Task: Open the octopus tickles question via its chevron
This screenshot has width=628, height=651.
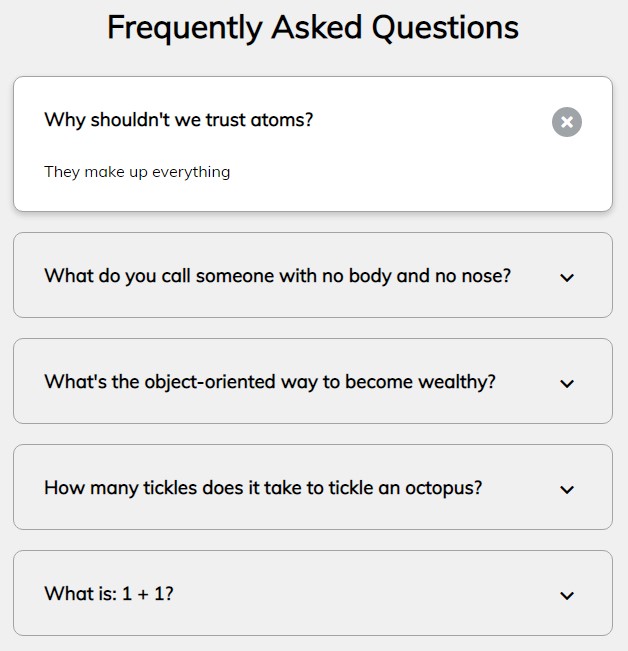Action: (567, 489)
